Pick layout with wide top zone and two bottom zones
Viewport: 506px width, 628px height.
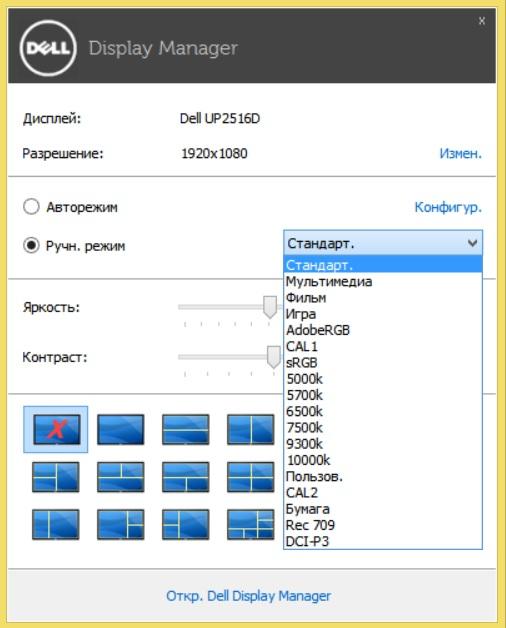[185, 477]
